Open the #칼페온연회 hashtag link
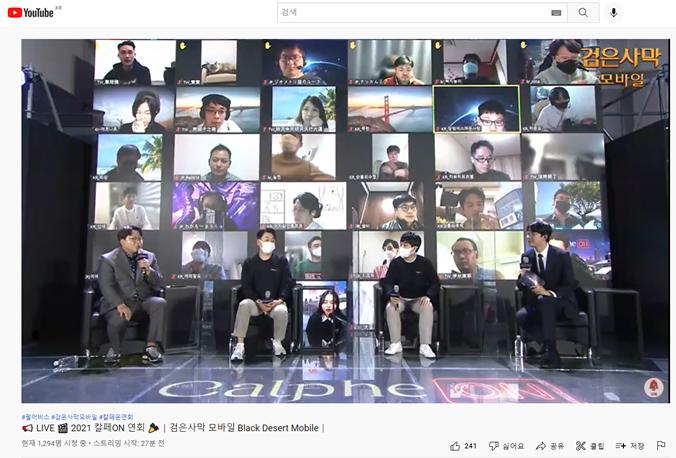 pyautogui.click(x=116, y=417)
